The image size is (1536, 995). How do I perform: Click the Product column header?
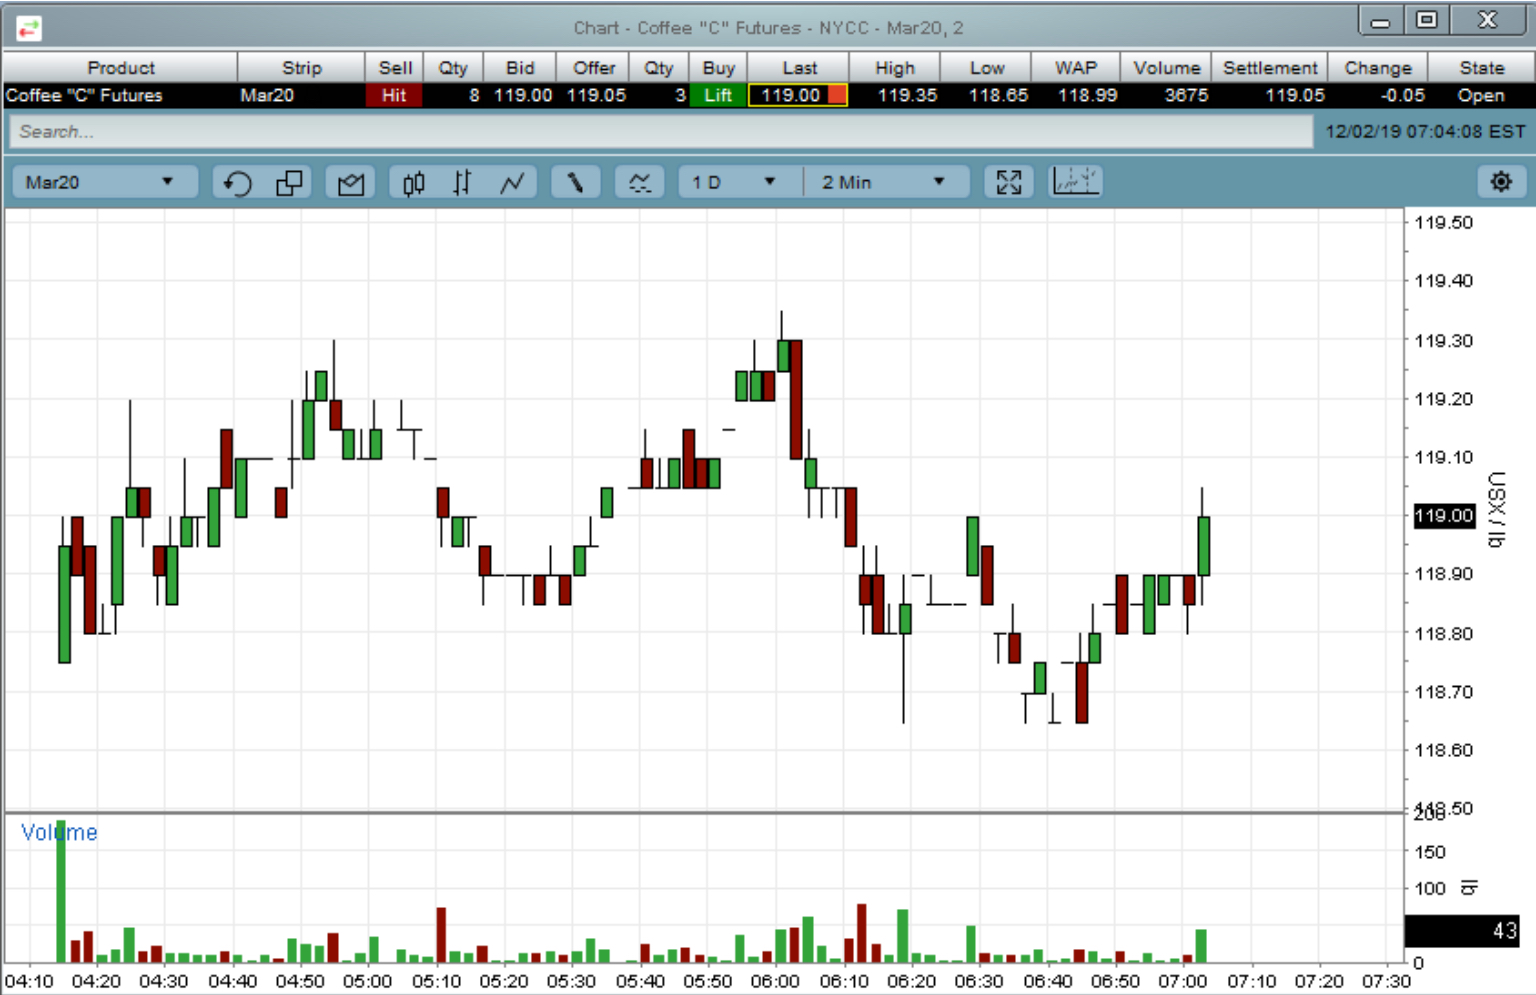pyautogui.click(x=121, y=67)
